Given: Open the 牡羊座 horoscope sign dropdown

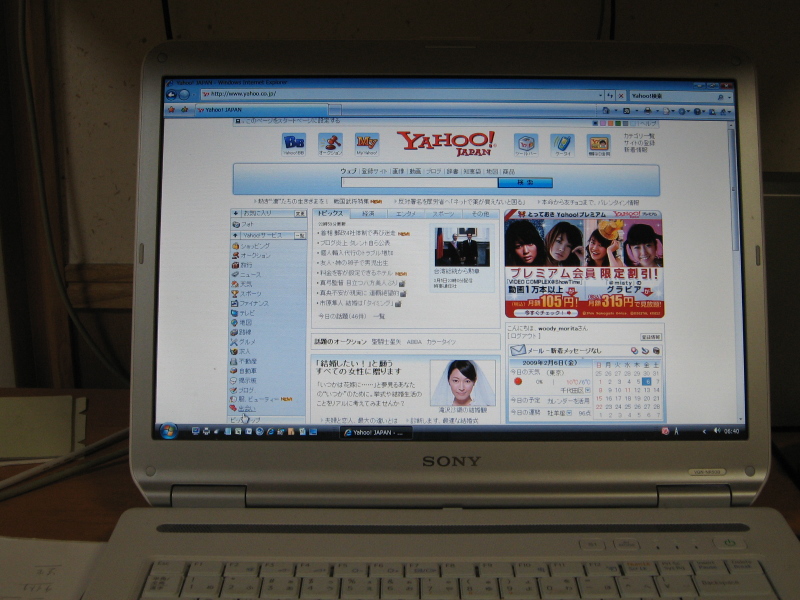Looking at the screenshot, I should [x=569, y=413].
